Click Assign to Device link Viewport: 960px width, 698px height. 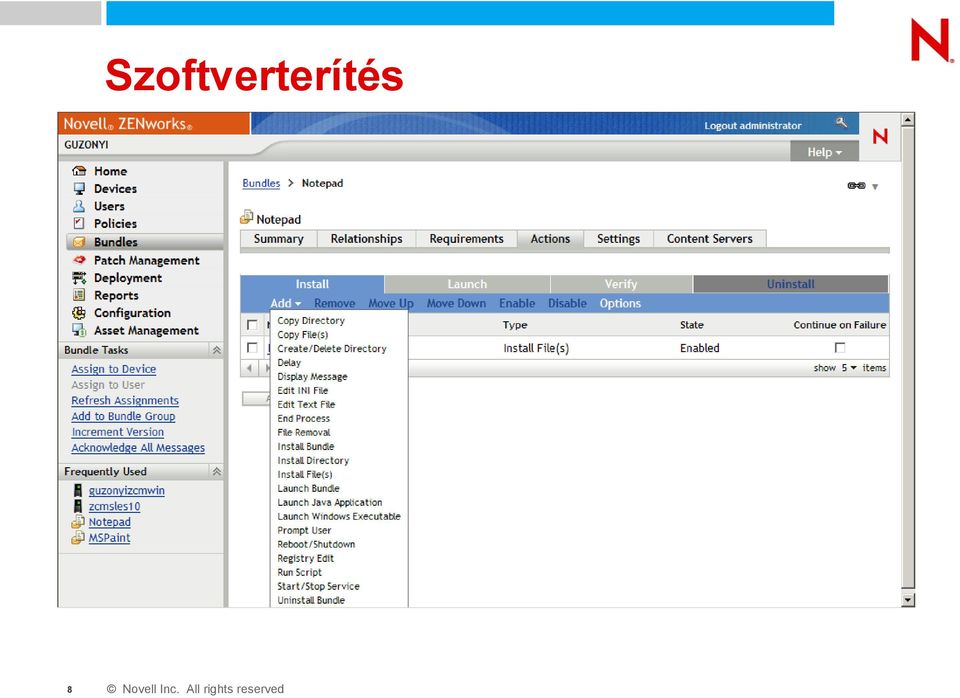113,369
